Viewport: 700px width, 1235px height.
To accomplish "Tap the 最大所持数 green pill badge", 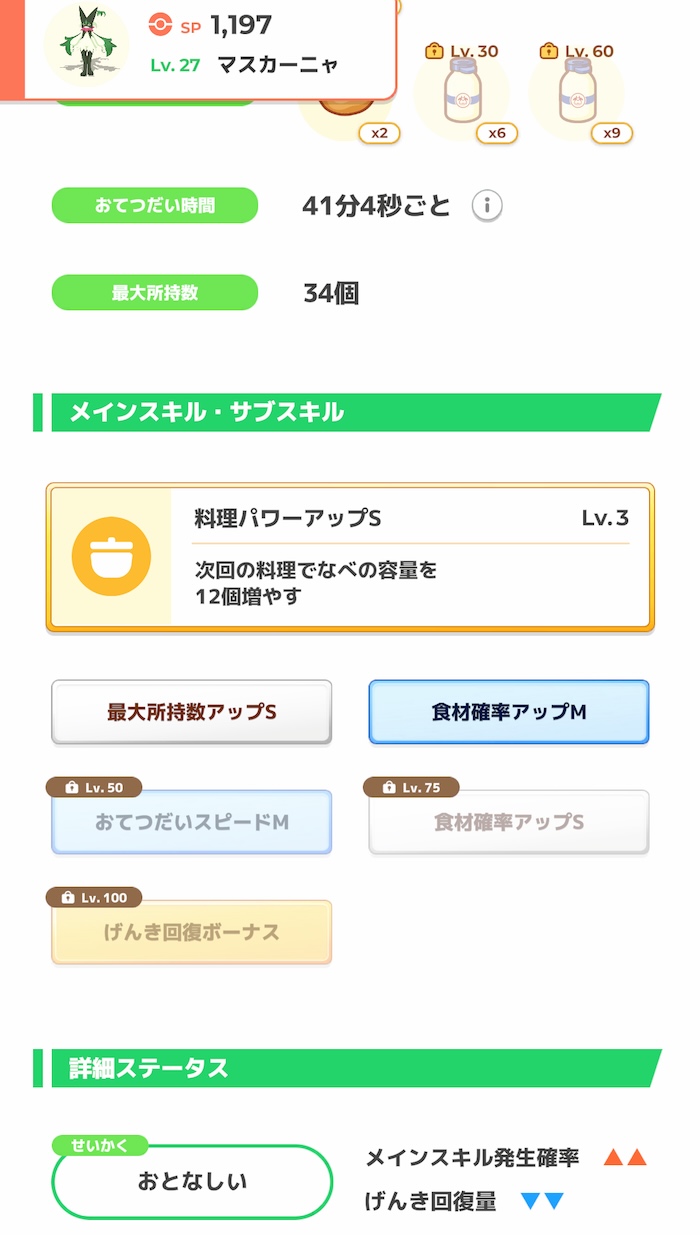I will (154, 292).
